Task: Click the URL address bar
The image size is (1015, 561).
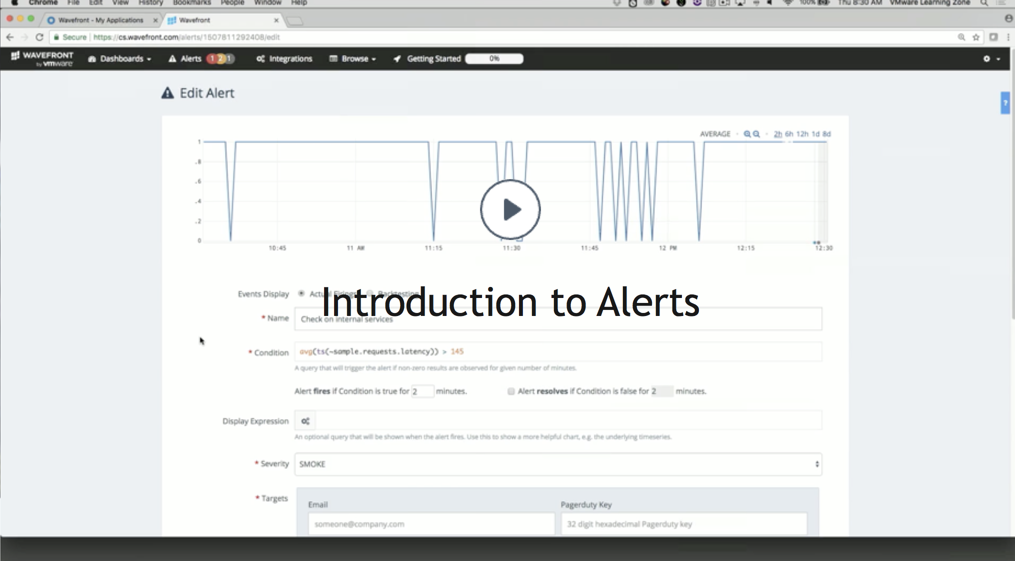Action: tap(505, 38)
